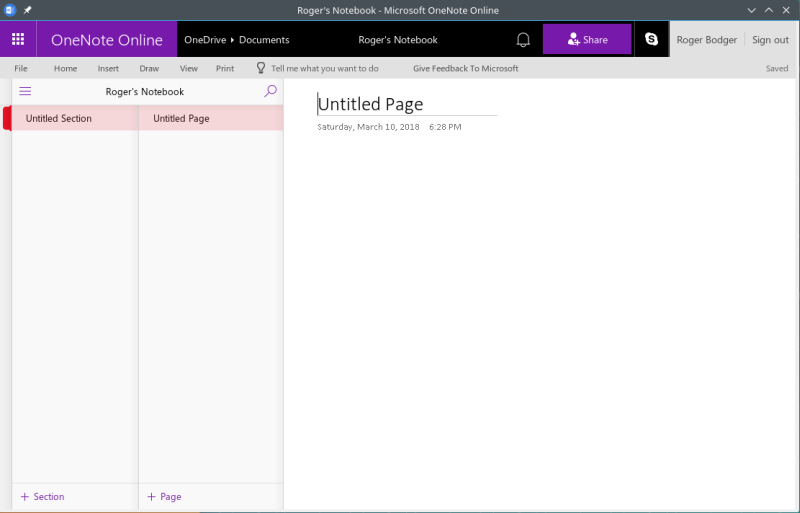Add a new Page
Screen dimensions: 800x513
coord(164,496)
